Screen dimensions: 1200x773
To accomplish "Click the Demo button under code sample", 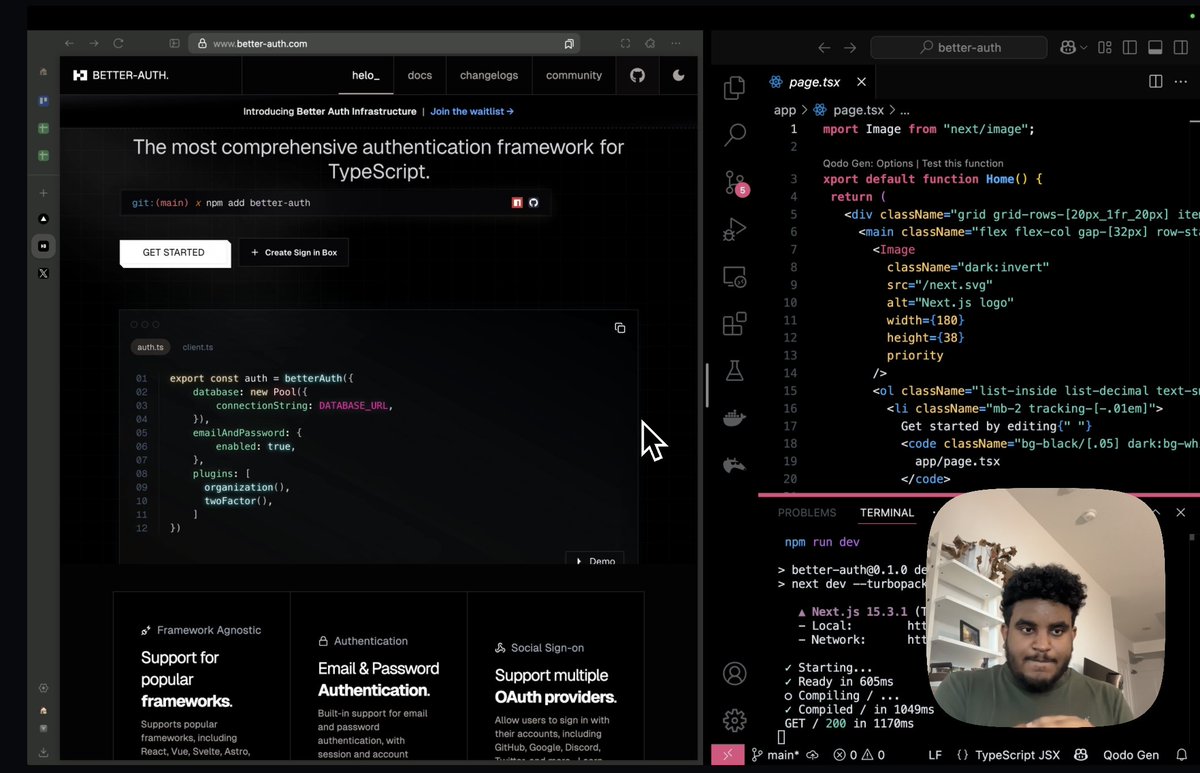I will pyautogui.click(x=595, y=561).
